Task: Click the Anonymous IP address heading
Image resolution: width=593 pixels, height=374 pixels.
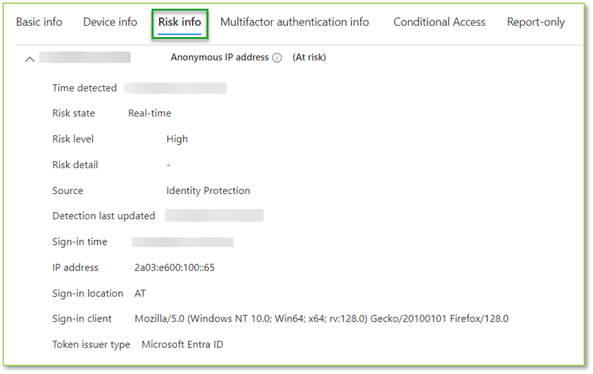Action: [219, 57]
